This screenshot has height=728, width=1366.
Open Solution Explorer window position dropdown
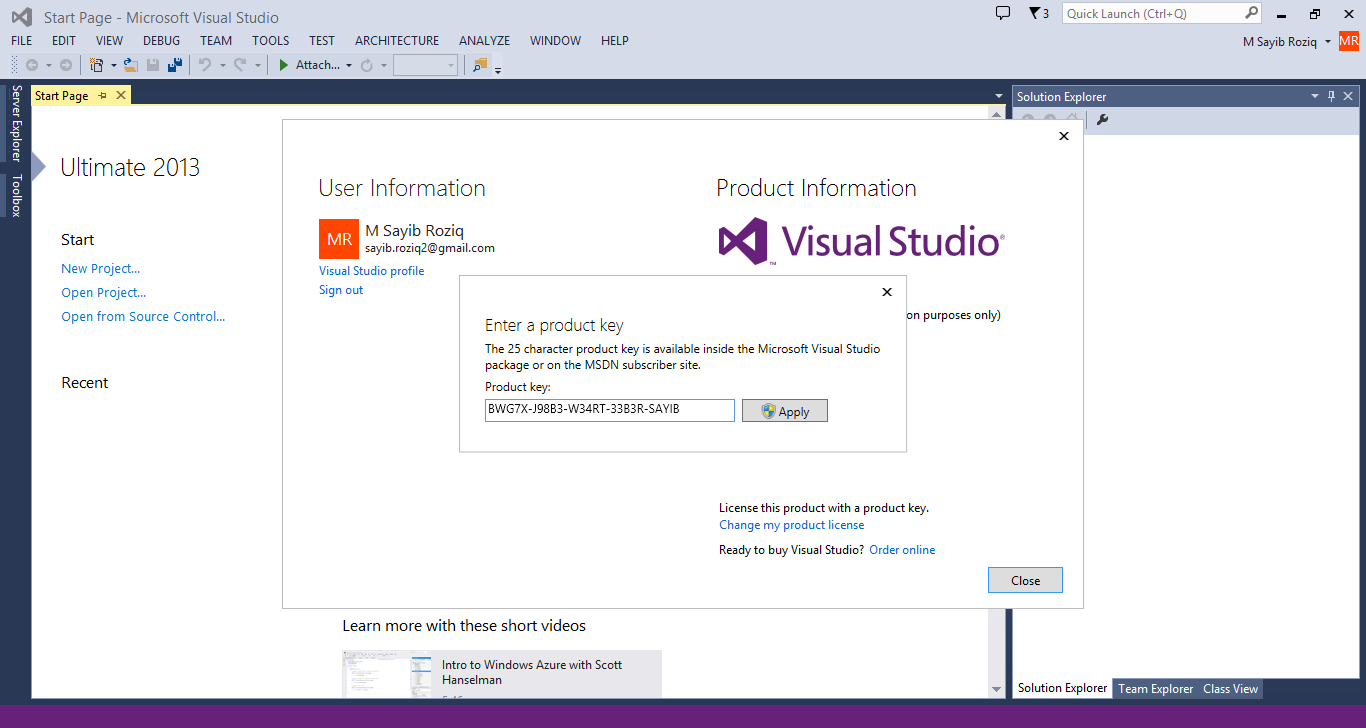1315,96
